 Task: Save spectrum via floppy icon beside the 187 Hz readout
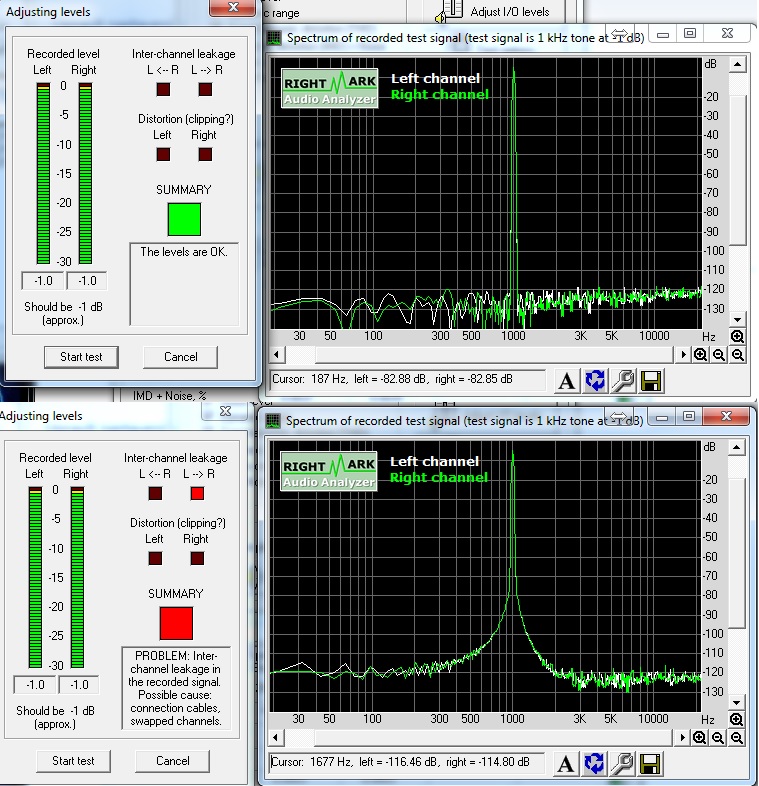[x=651, y=381]
